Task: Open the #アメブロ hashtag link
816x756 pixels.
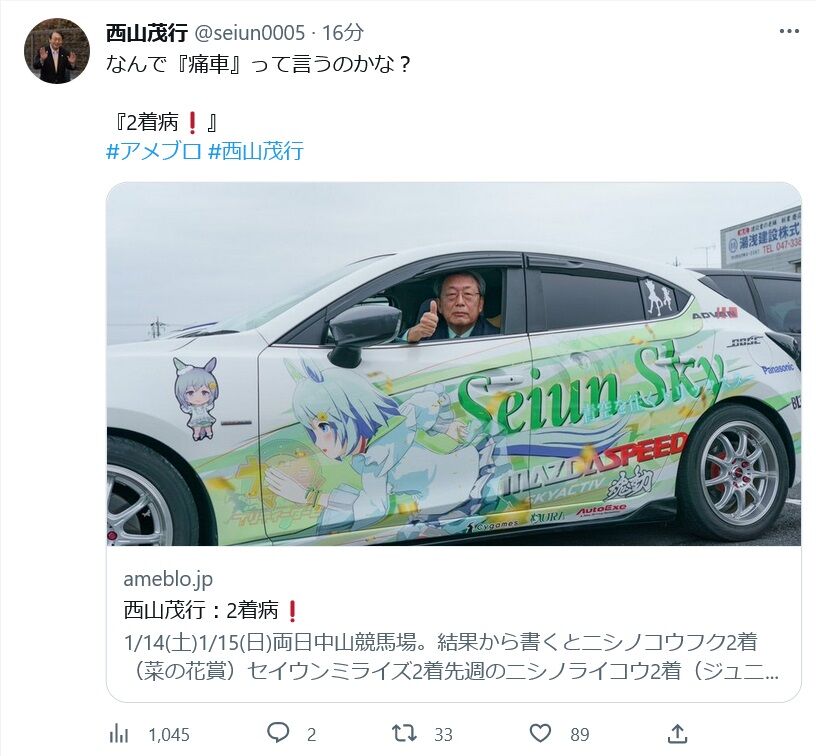Action: click(154, 151)
